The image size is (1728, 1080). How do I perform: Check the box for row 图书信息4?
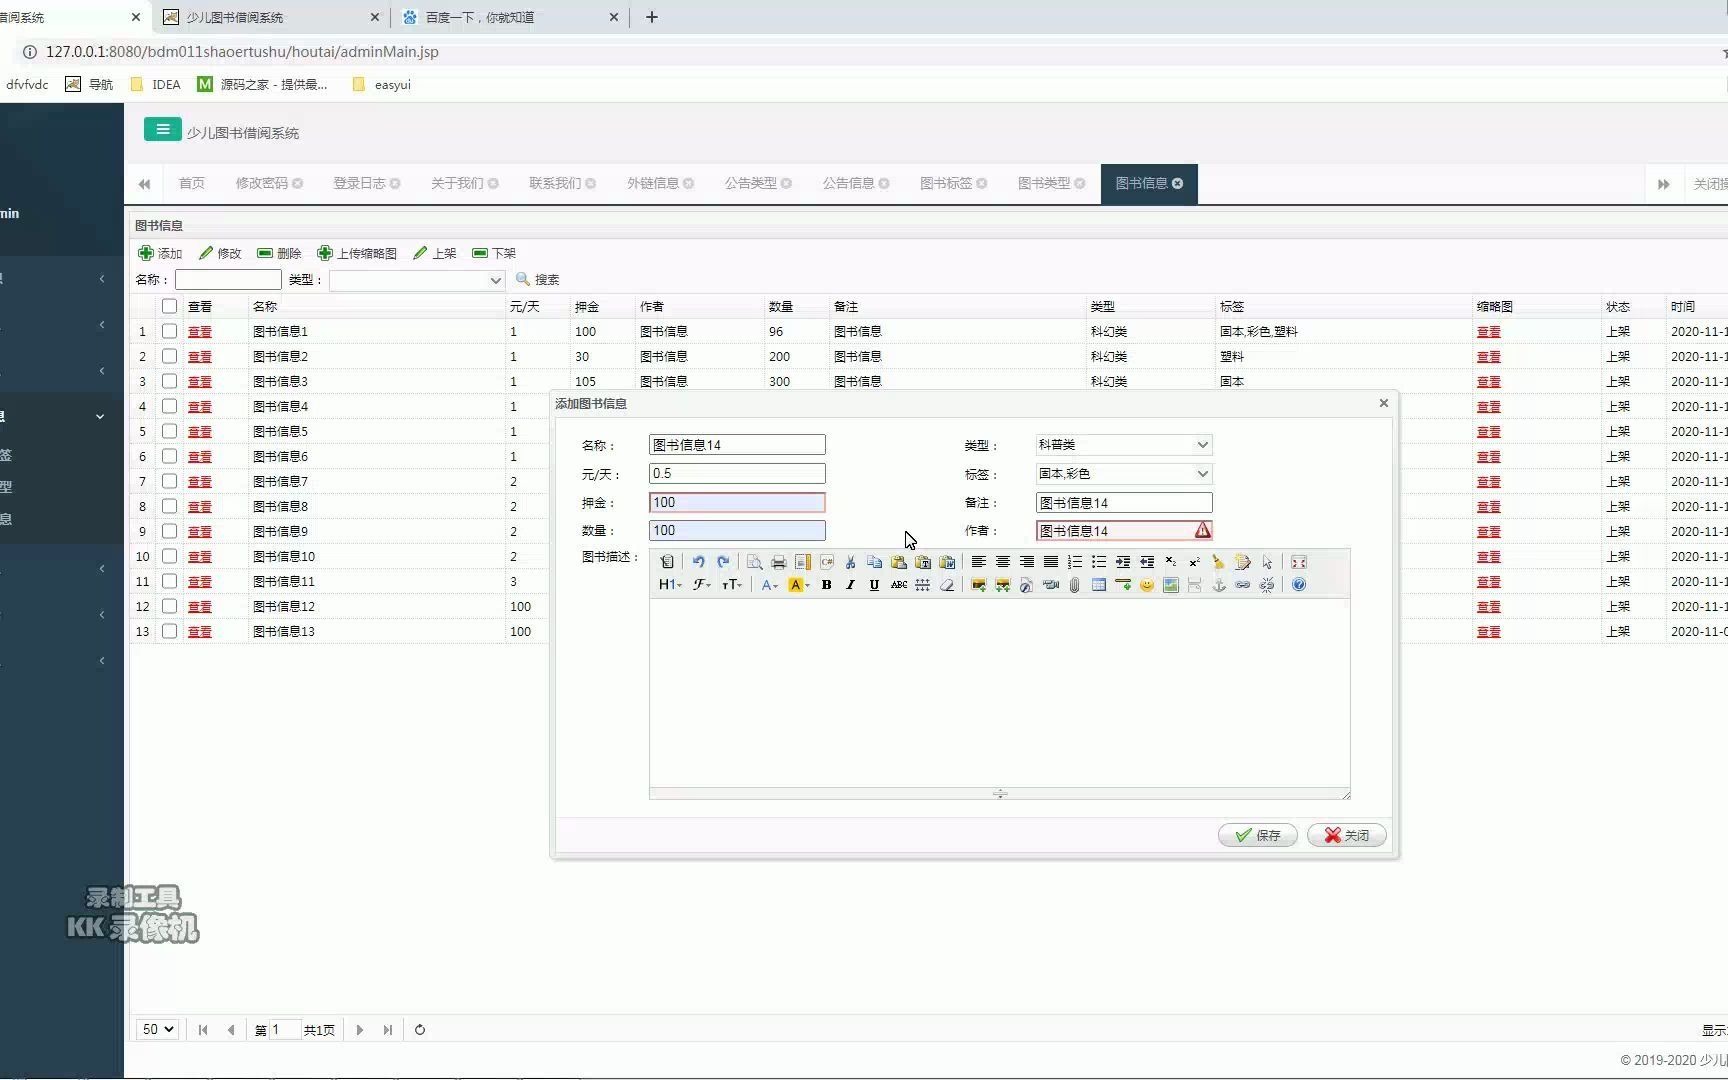(169, 406)
